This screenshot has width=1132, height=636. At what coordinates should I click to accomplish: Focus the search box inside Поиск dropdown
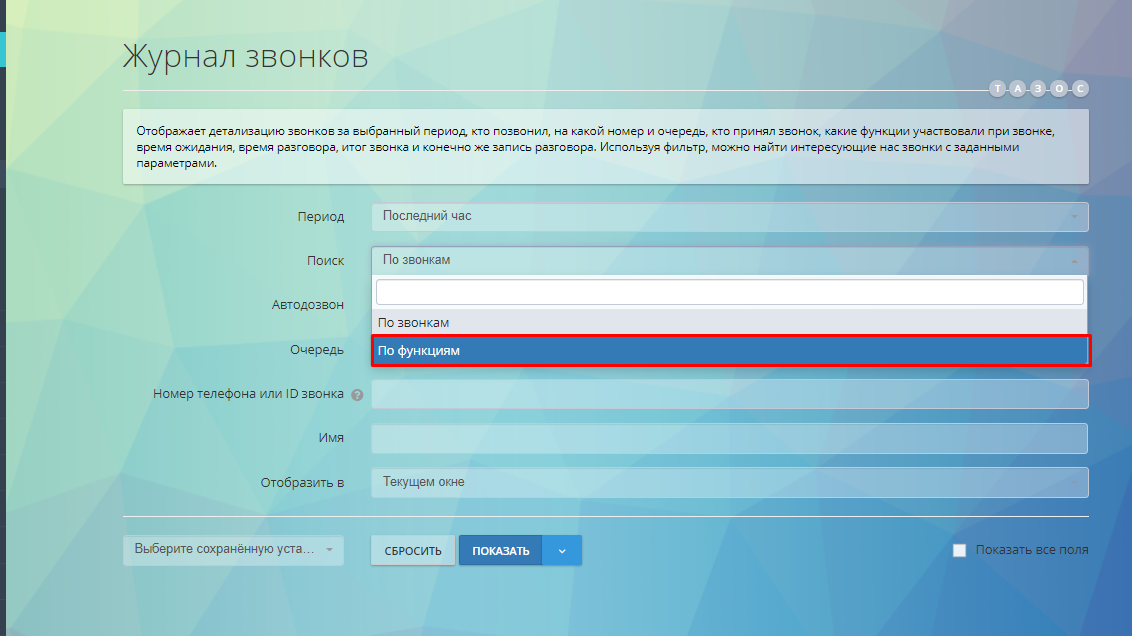729,292
